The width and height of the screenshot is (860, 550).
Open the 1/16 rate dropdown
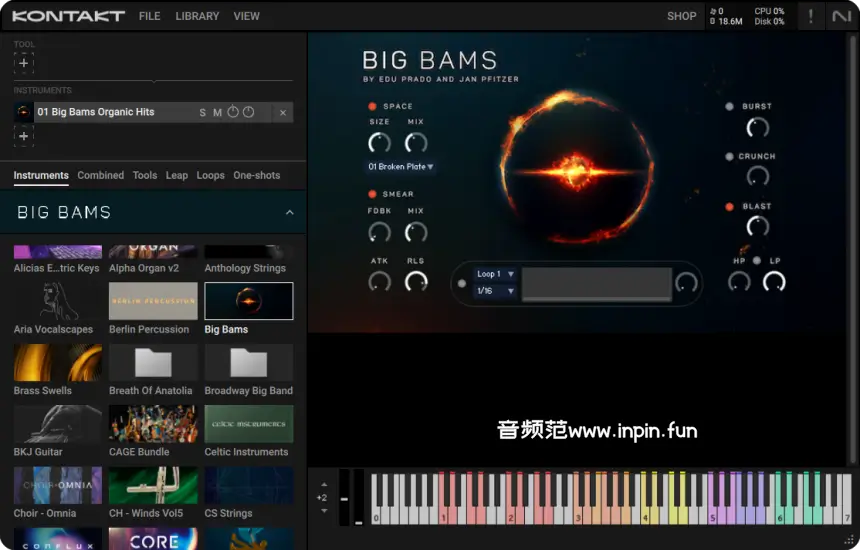point(495,291)
